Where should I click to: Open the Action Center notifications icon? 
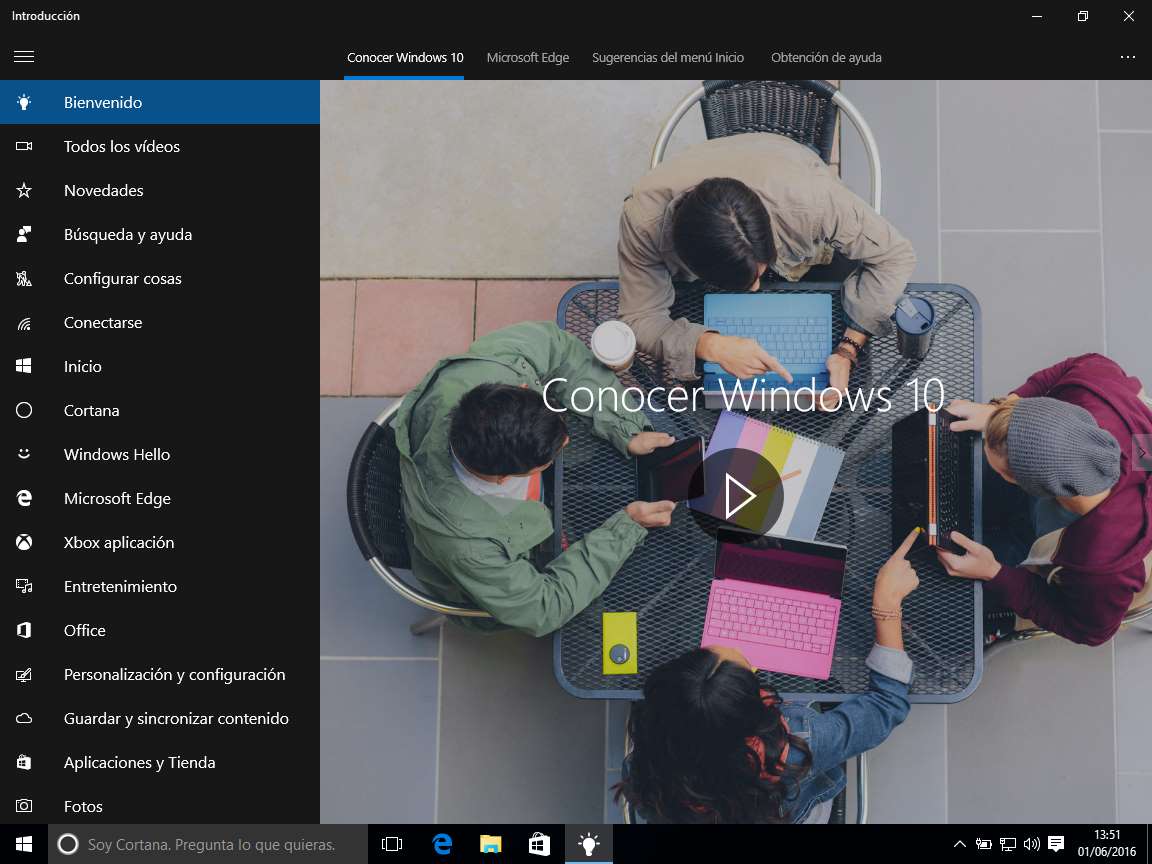coord(1056,844)
